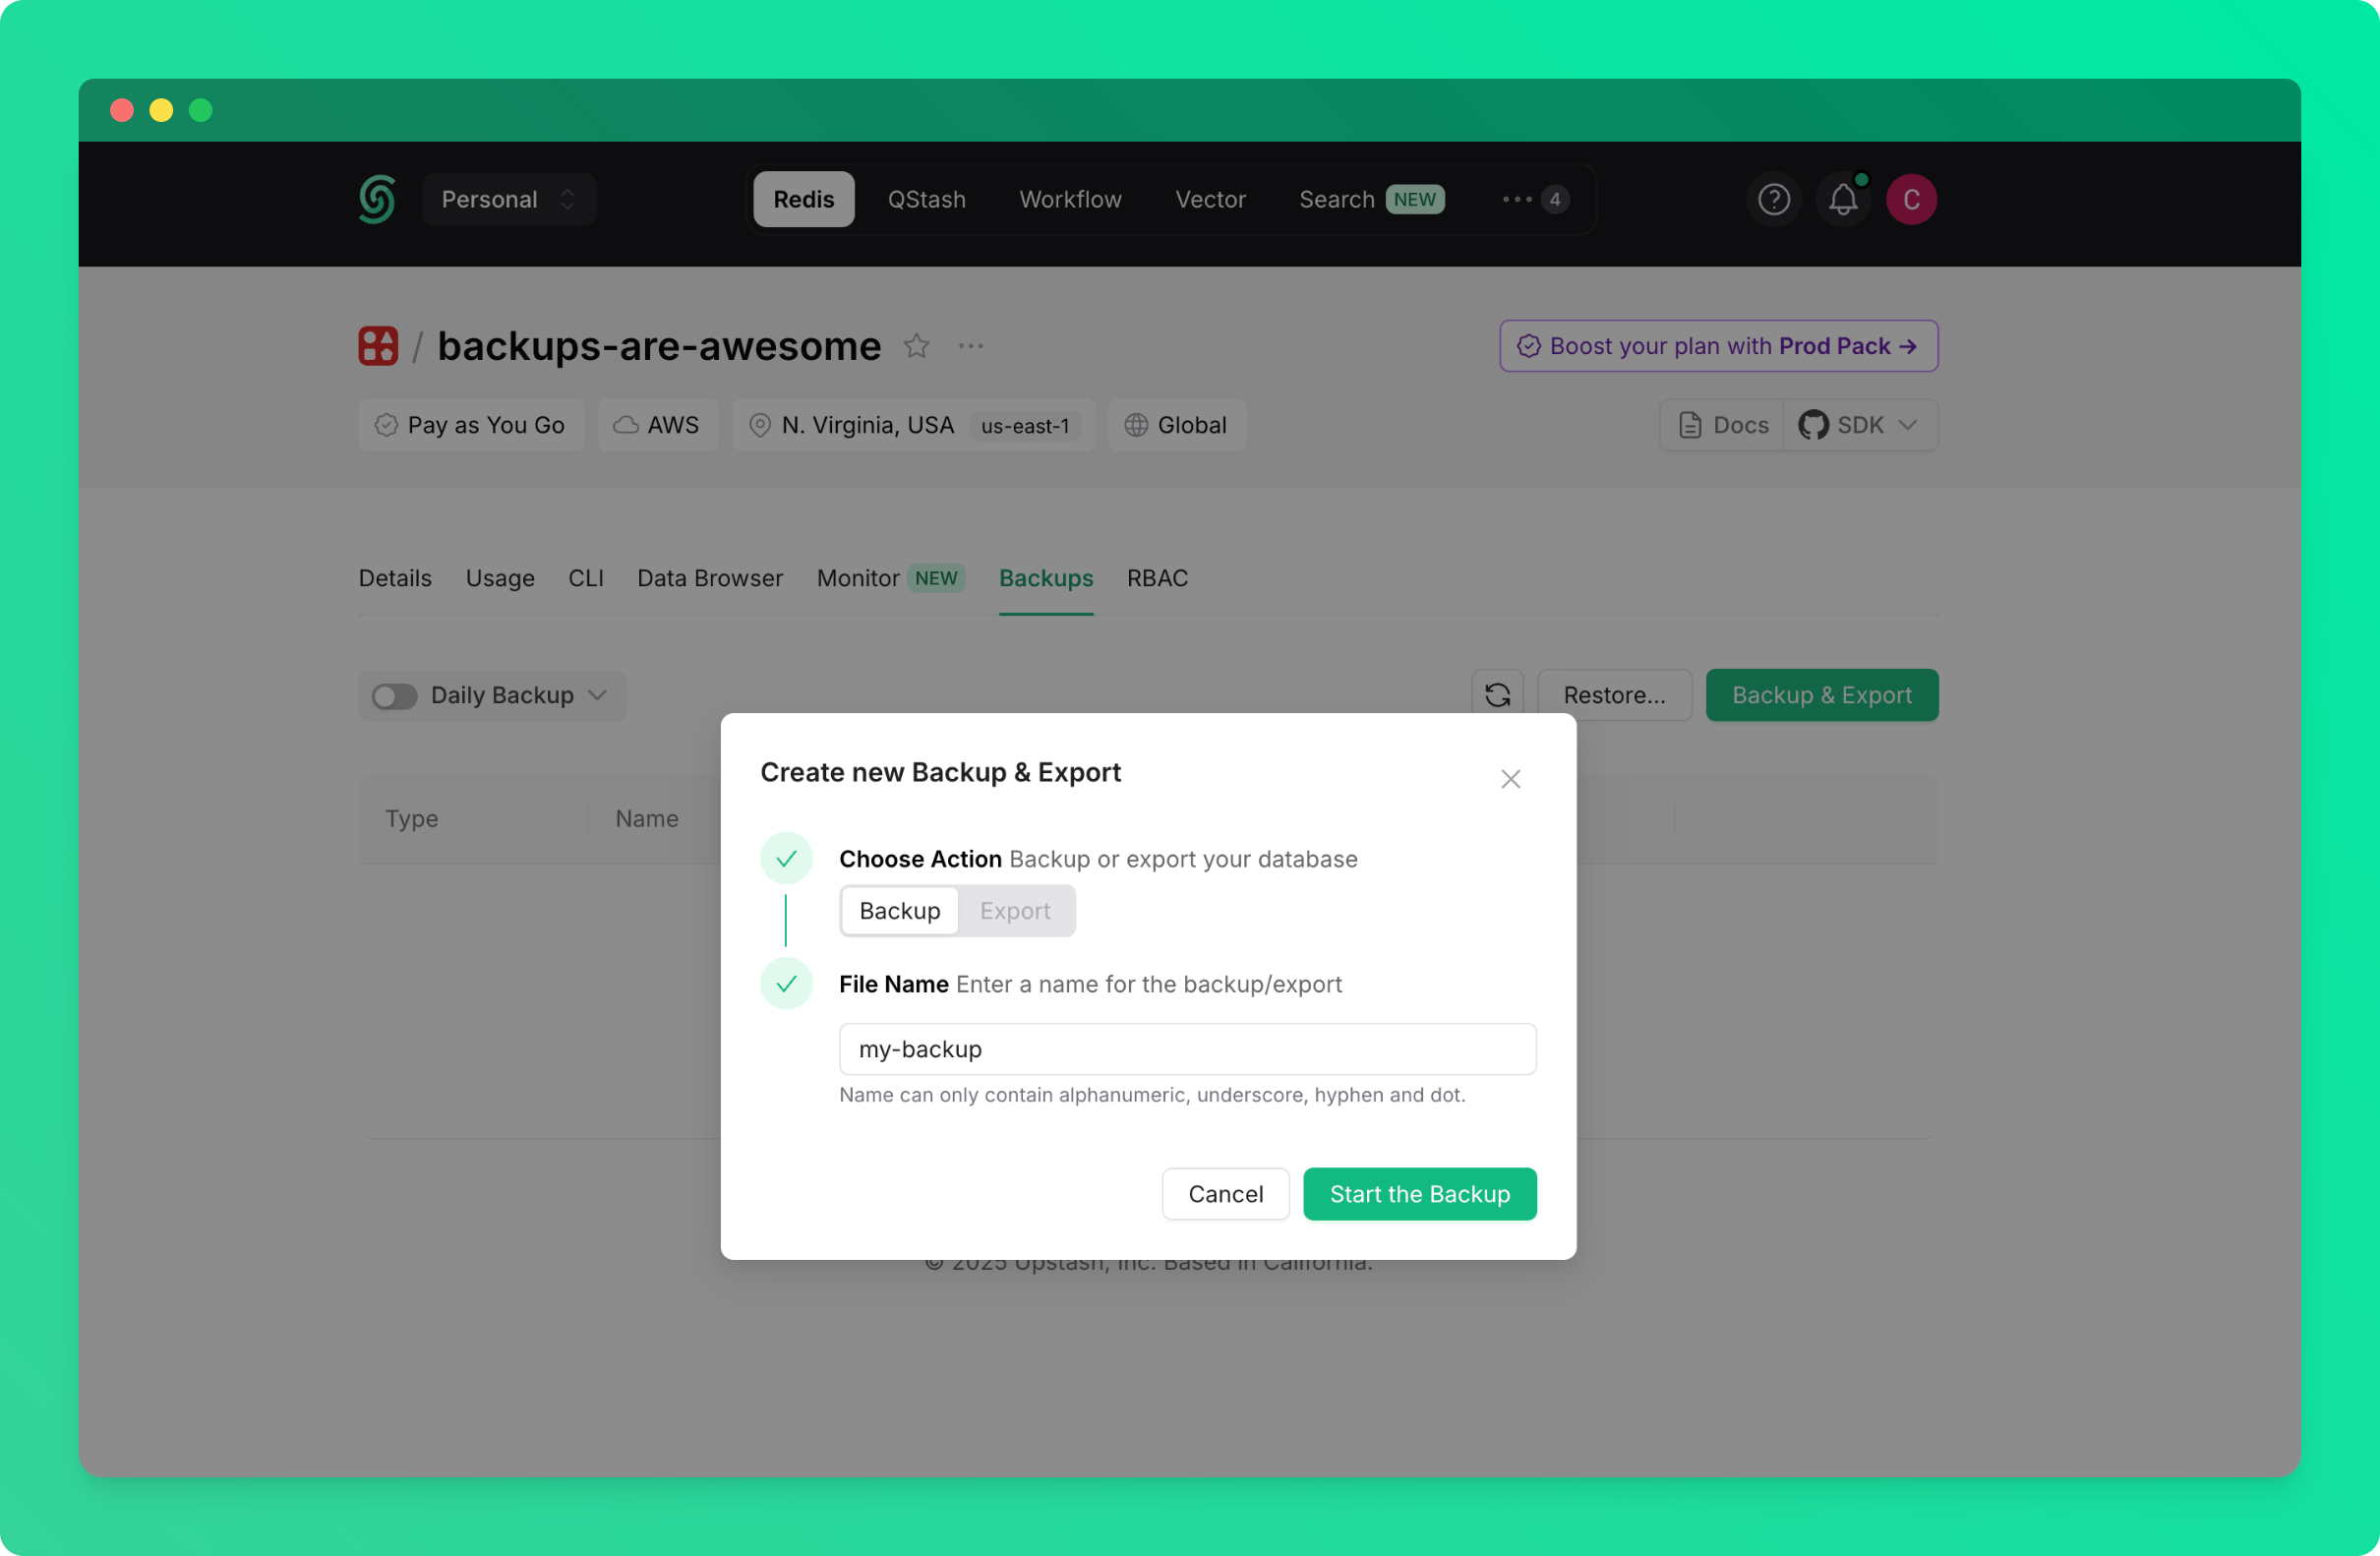Expand the Personal team selector
The height and width of the screenshot is (1556, 2380).
point(508,199)
